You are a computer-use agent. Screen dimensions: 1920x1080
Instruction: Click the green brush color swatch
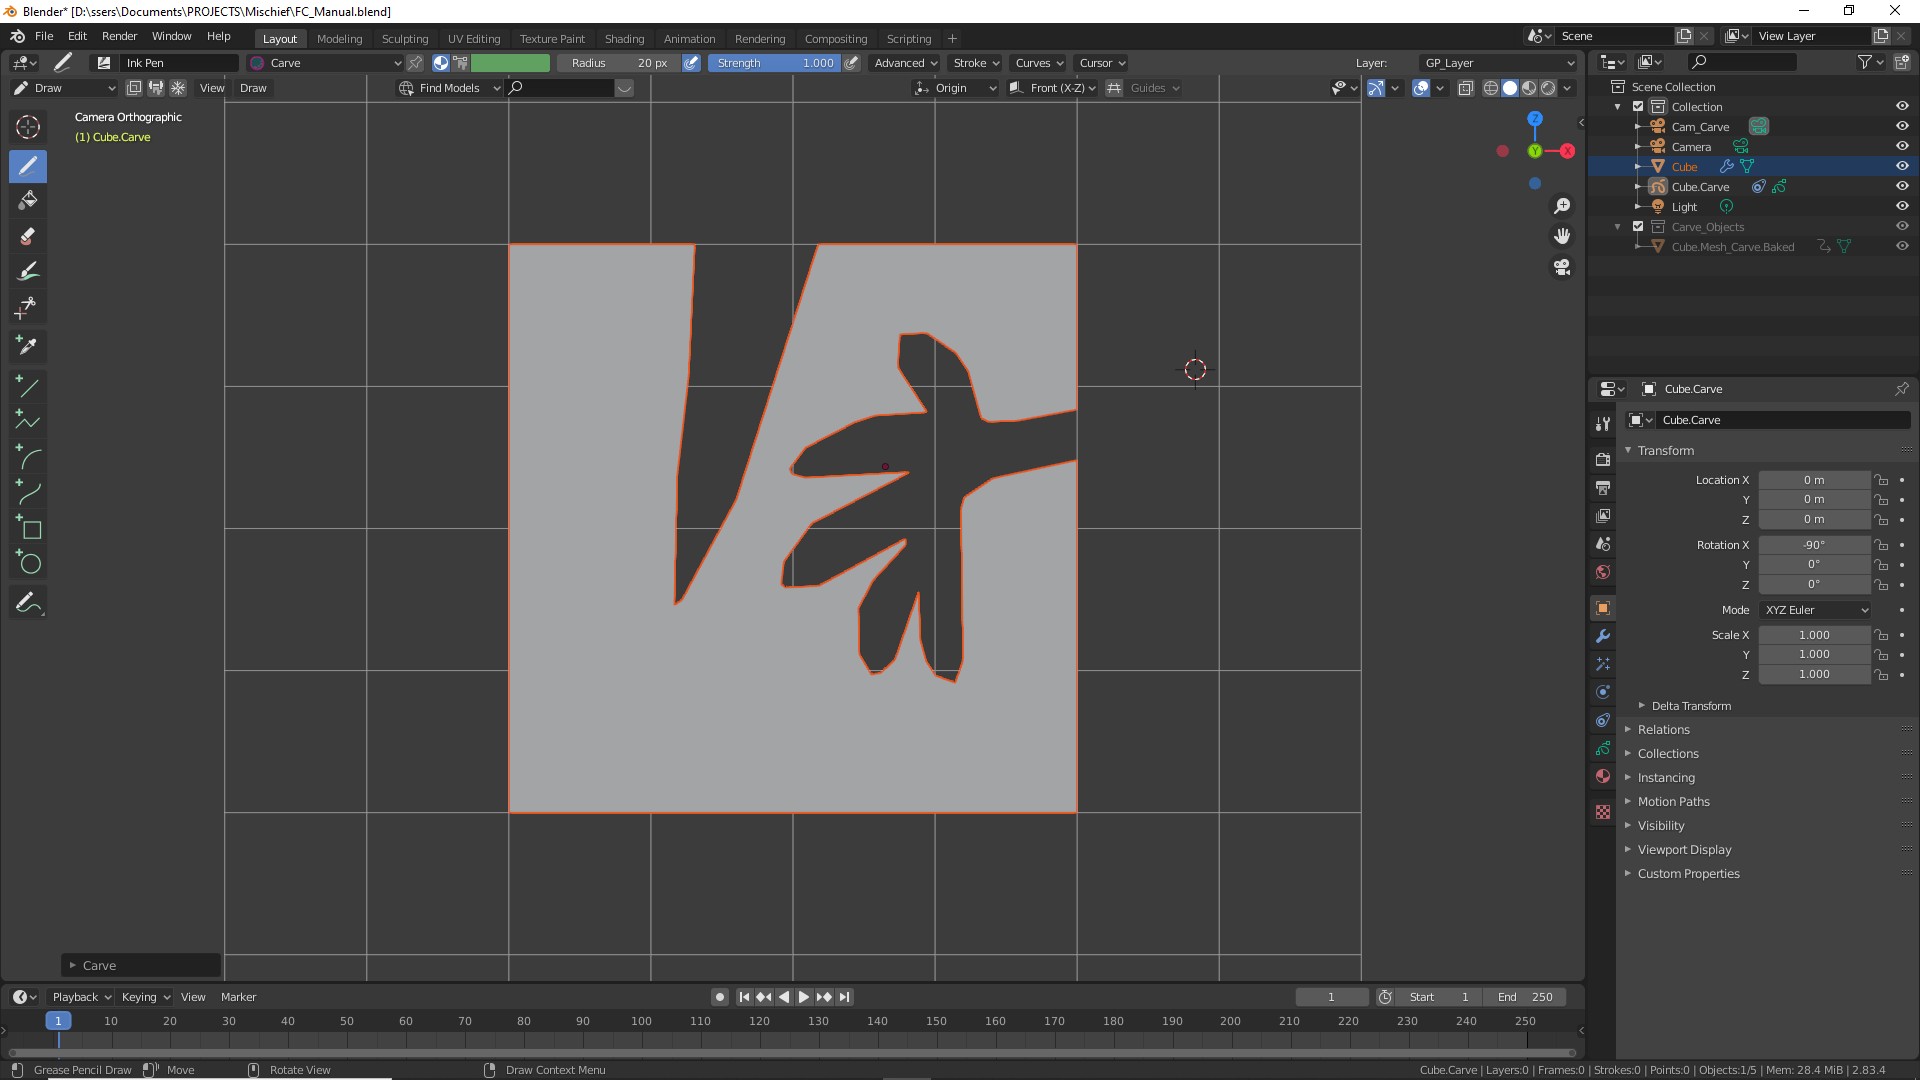pyautogui.click(x=511, y=62)
